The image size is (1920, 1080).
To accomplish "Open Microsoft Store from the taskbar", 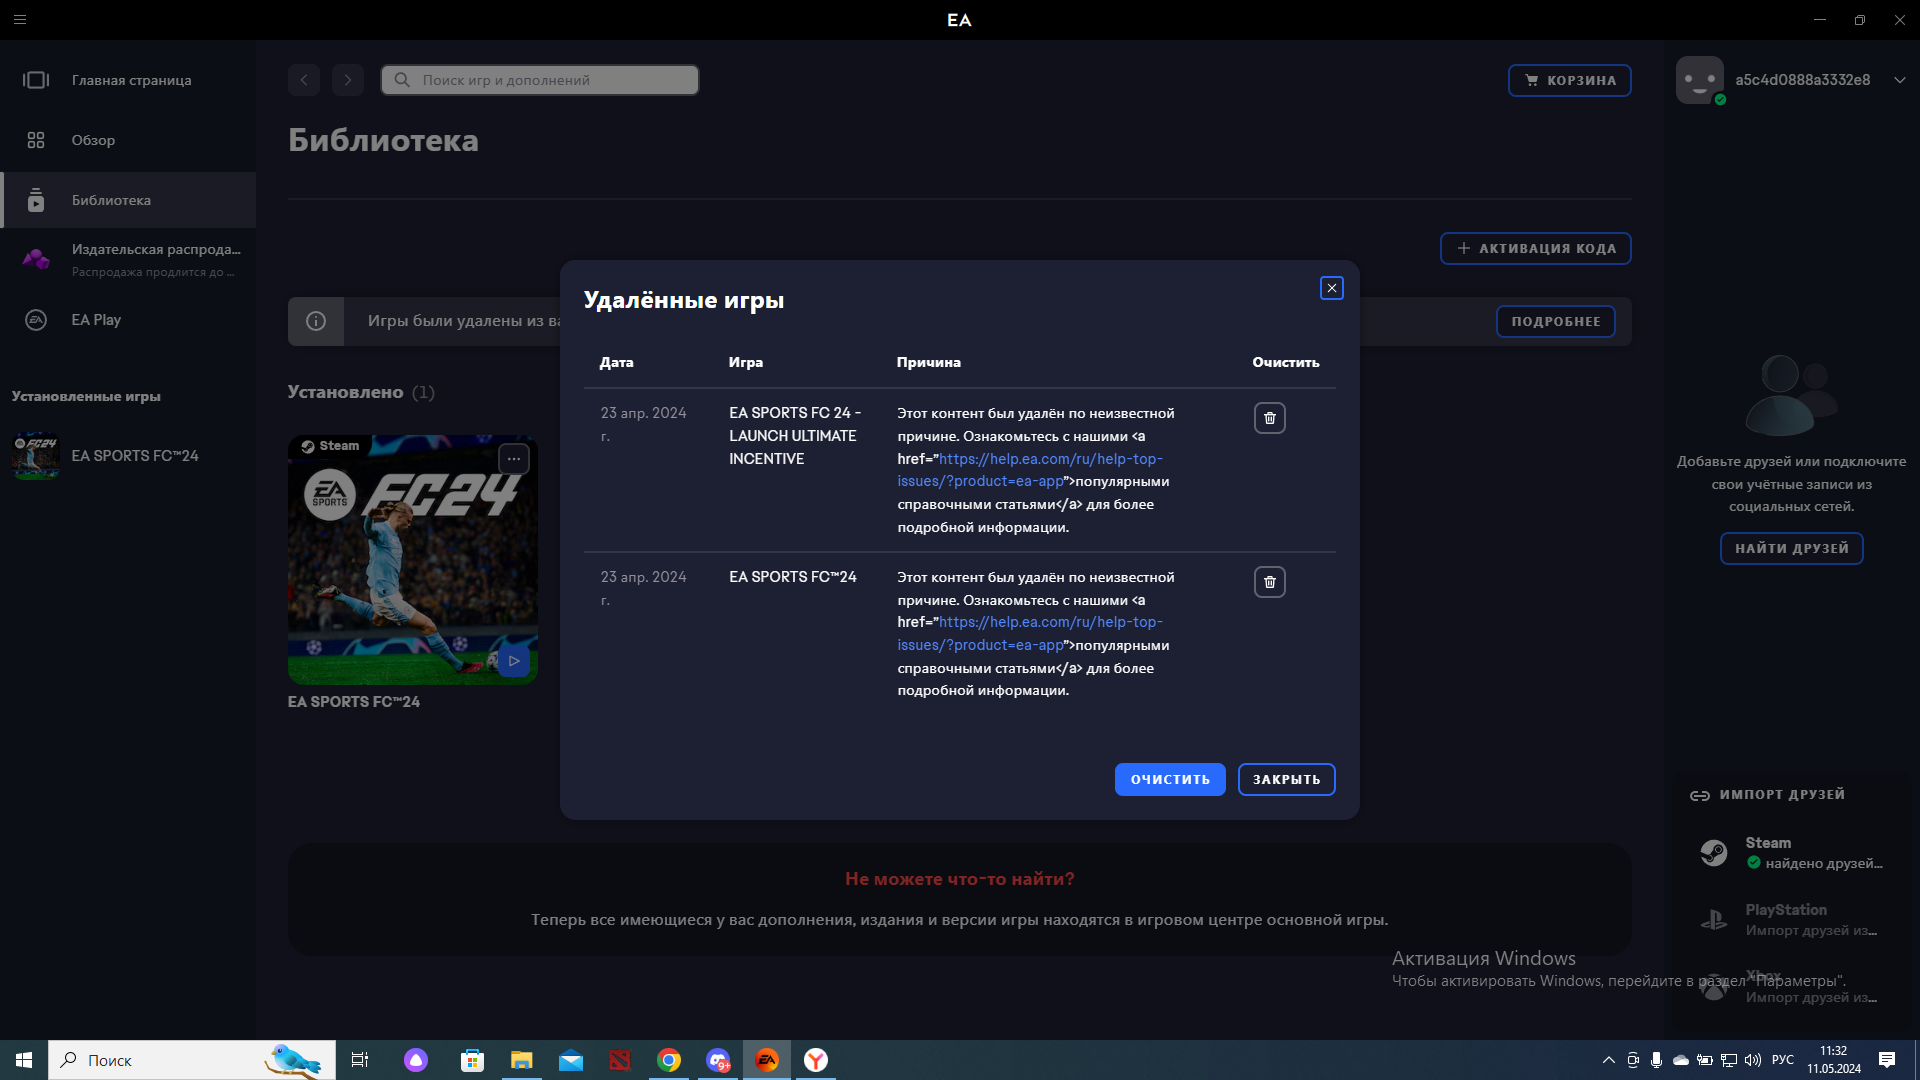I will click(472, 1060).
